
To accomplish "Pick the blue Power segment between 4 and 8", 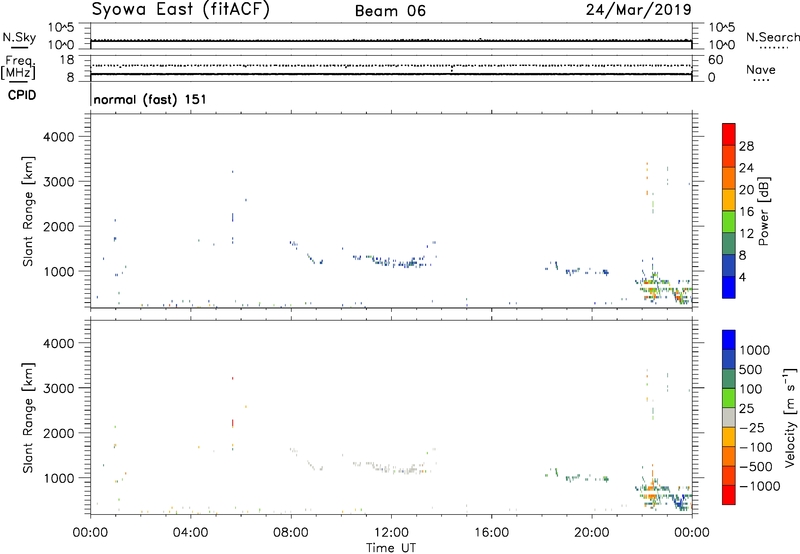I will coord(729,265).
